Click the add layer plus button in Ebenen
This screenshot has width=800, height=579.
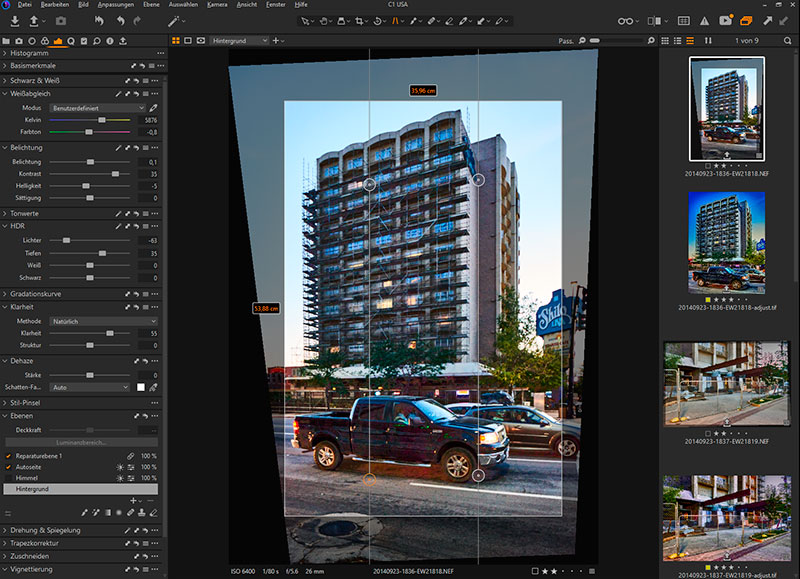(133, 501)
